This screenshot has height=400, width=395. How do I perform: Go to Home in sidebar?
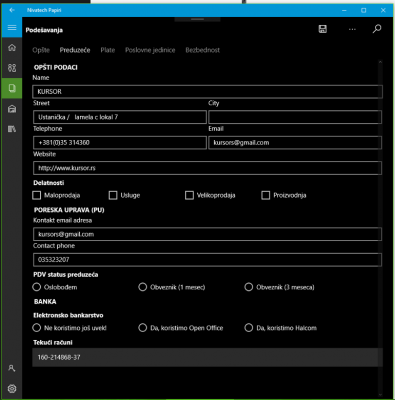coord(12,48)
